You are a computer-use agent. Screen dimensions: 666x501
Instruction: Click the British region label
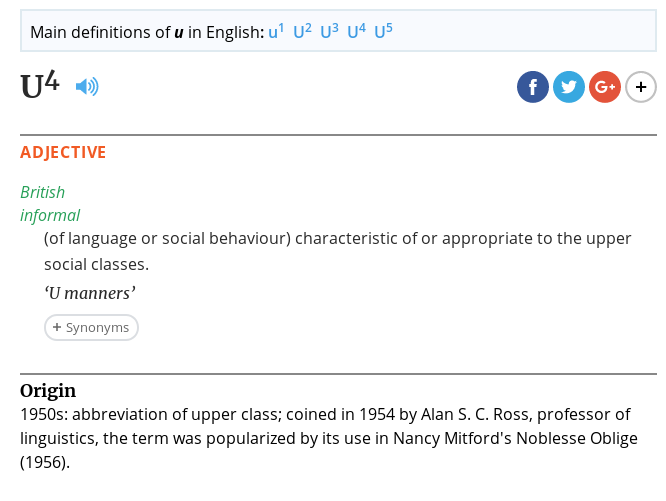(x=42, y=192)
